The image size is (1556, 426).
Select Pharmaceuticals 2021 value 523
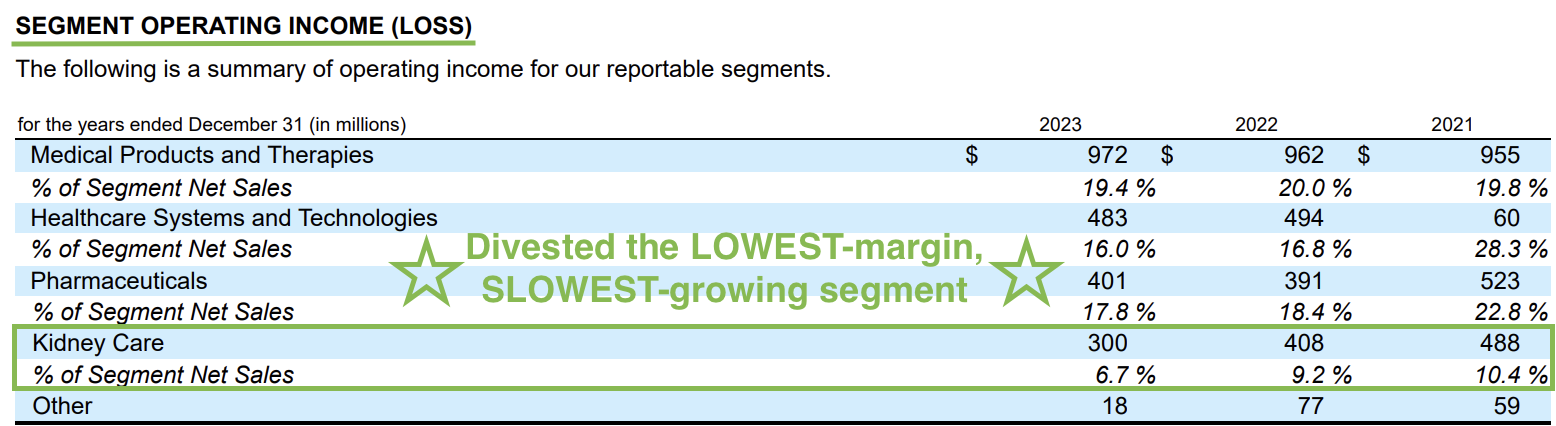point(1499,281)
